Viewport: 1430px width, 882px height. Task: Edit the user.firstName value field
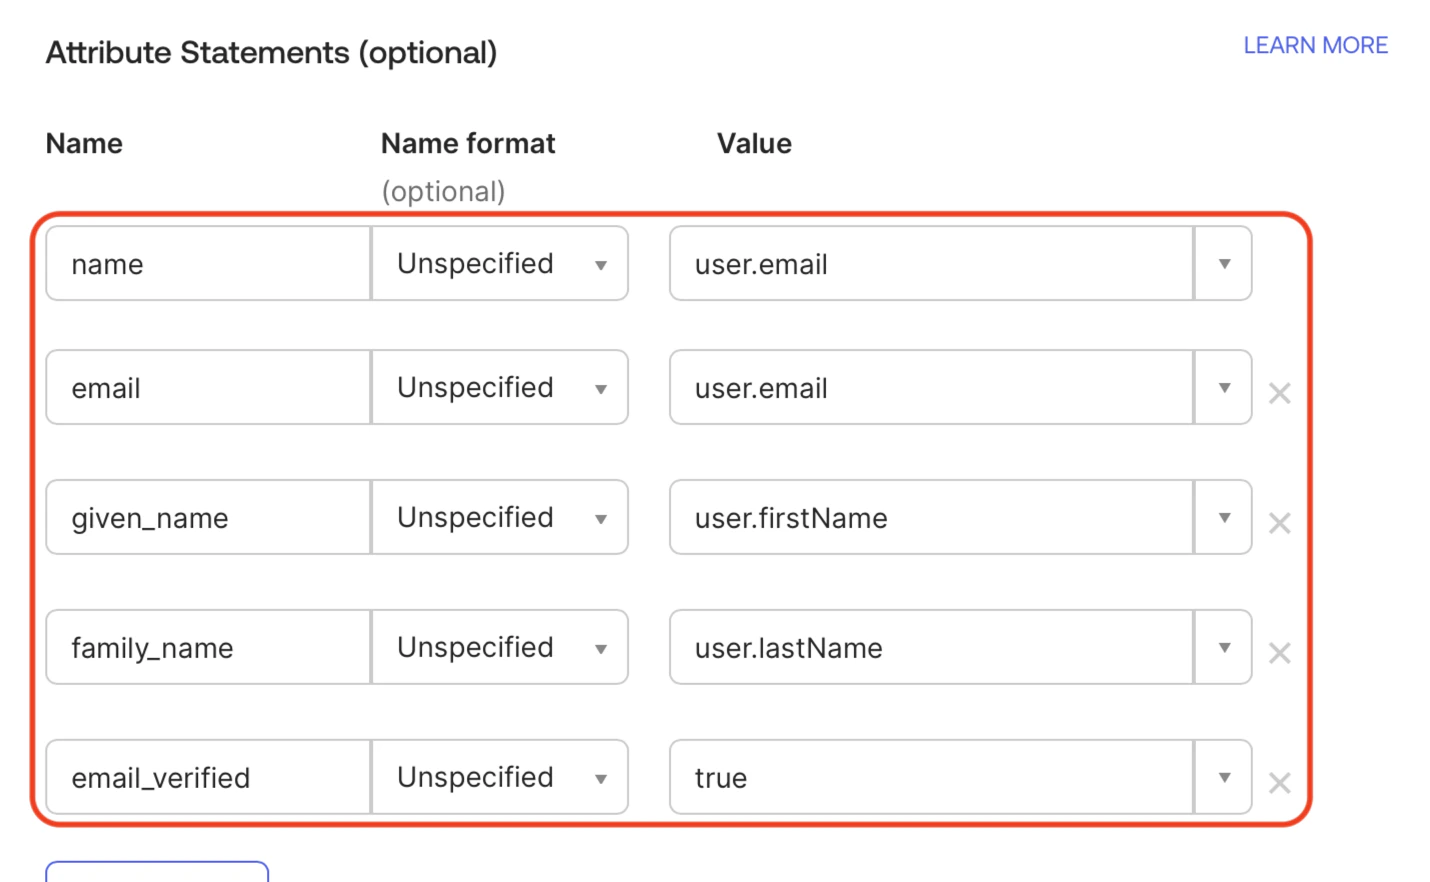point(930,518)
